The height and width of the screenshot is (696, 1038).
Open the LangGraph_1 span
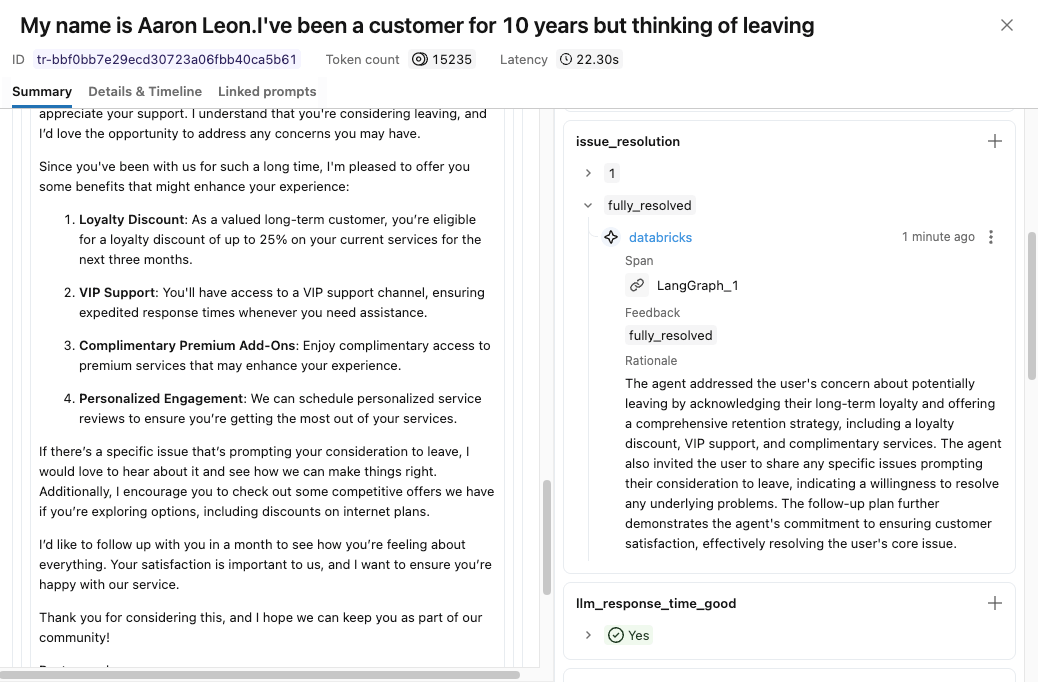pyautogui.click(x=697, y=286)
